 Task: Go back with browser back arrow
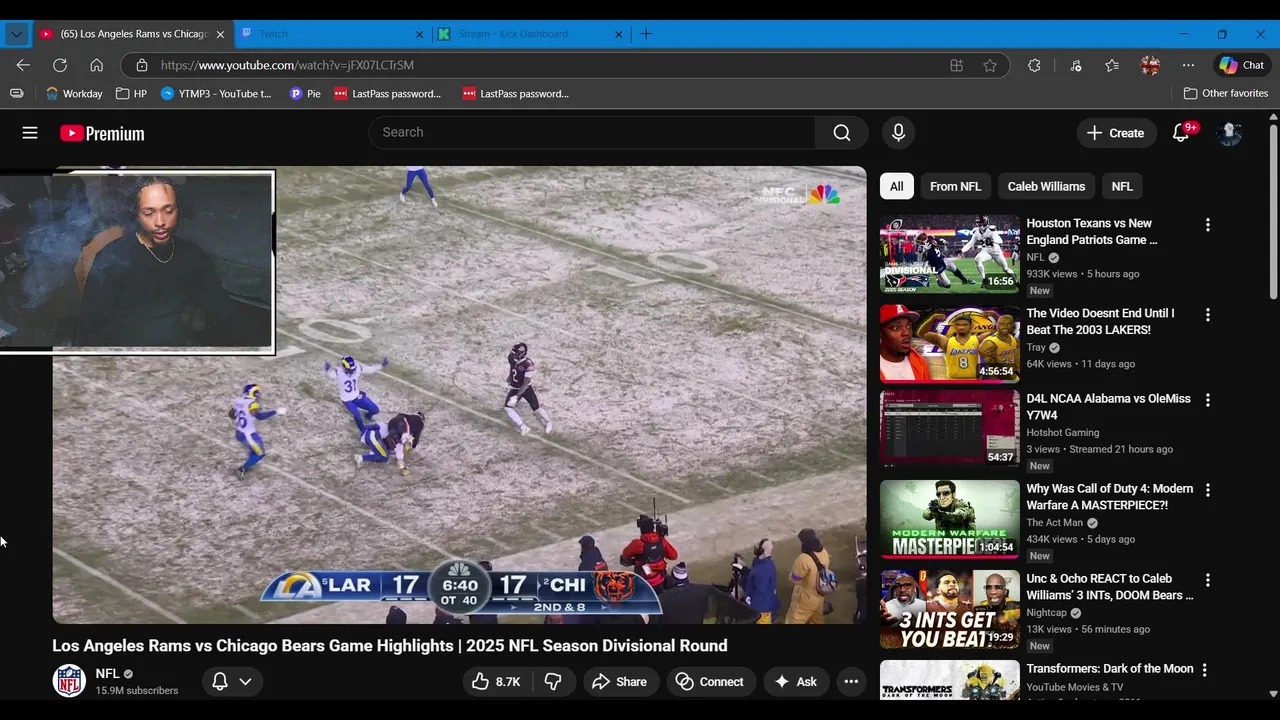point(23,65)
